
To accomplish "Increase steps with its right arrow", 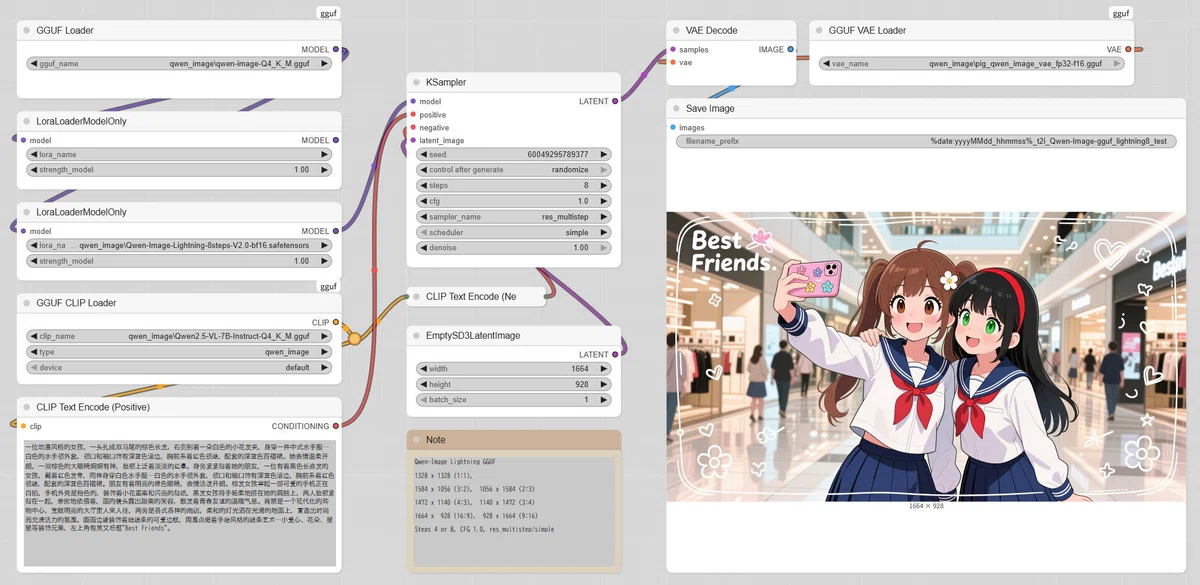I will tap(604, 186).
